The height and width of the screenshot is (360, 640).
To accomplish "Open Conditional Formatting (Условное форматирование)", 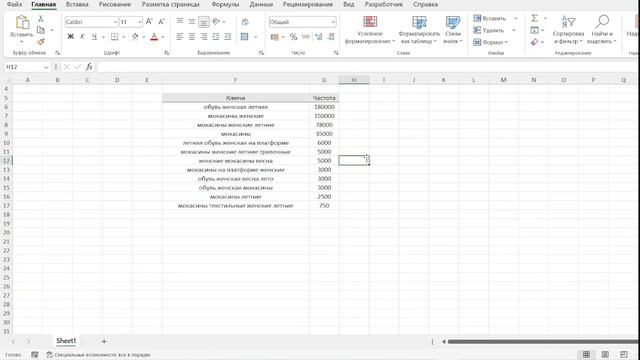I will click(x=370, y=29).
